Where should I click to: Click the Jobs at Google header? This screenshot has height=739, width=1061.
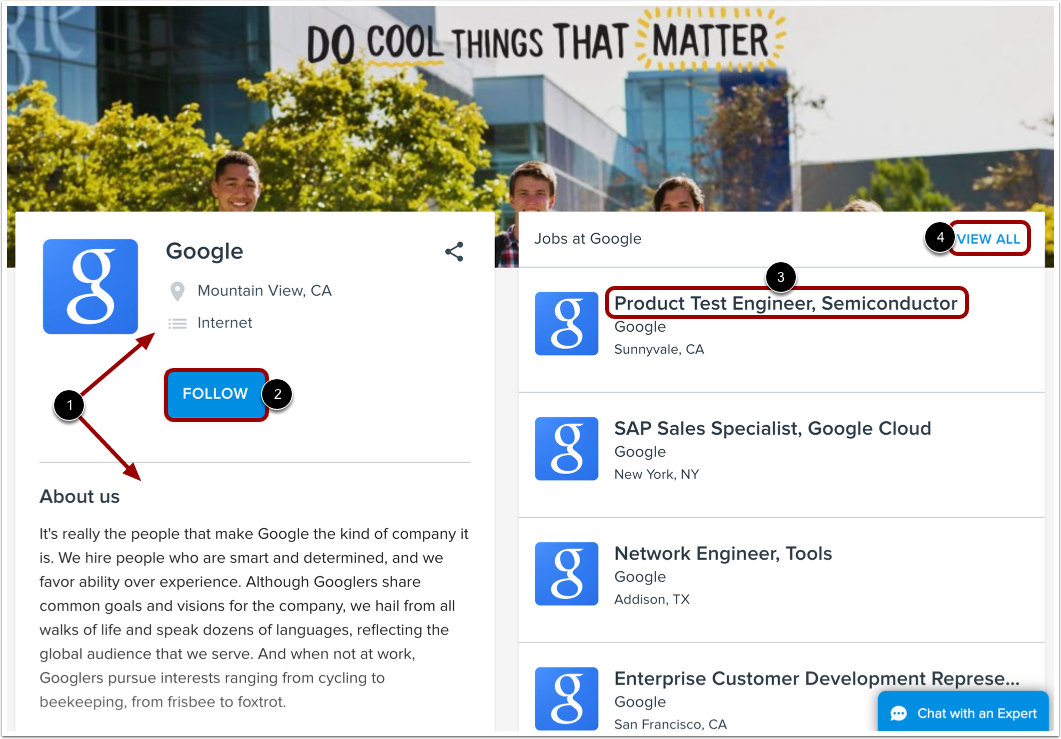click(x=587, y=239)
